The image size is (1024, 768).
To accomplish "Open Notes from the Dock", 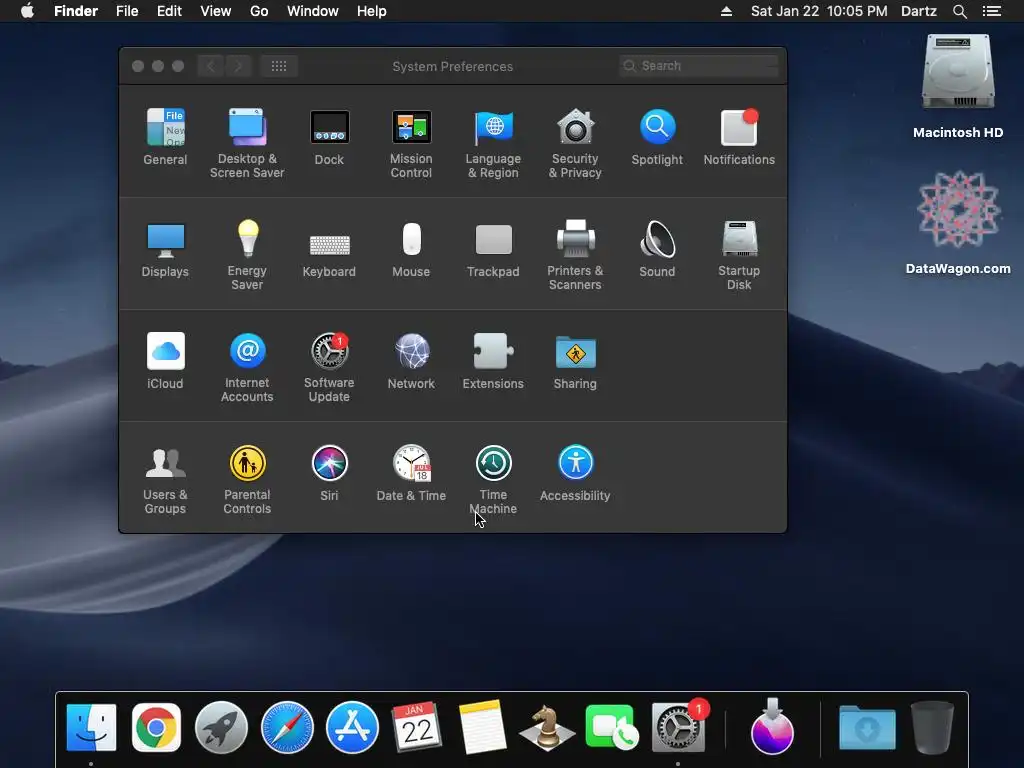I will [x=482, y=727].
